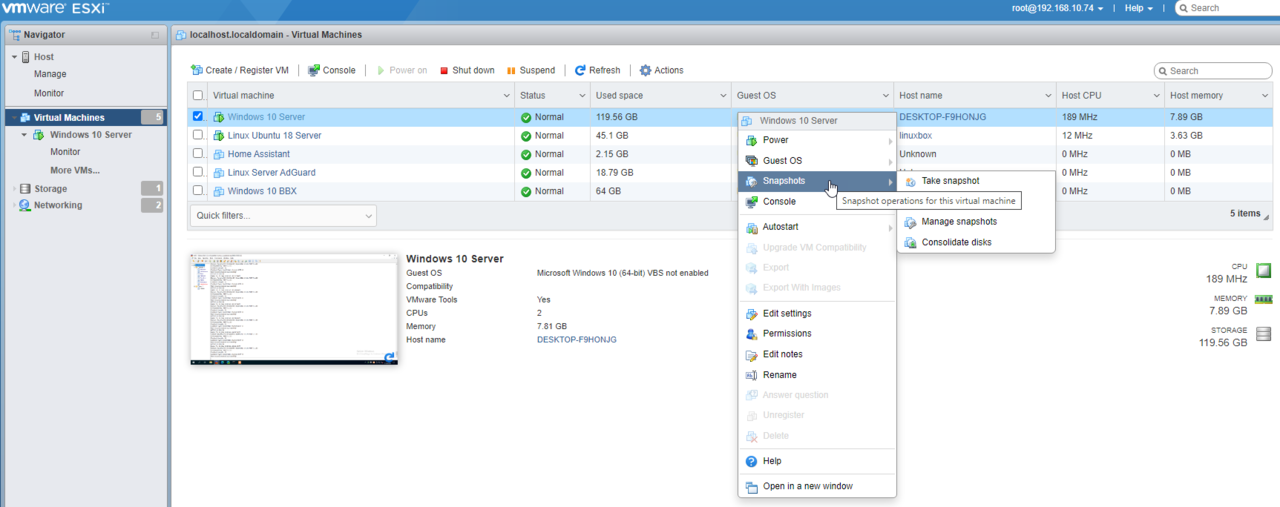The image size is (1280, 507).
Task: Select Manage under Host in Navigator
Action: [x=50, y=74]
